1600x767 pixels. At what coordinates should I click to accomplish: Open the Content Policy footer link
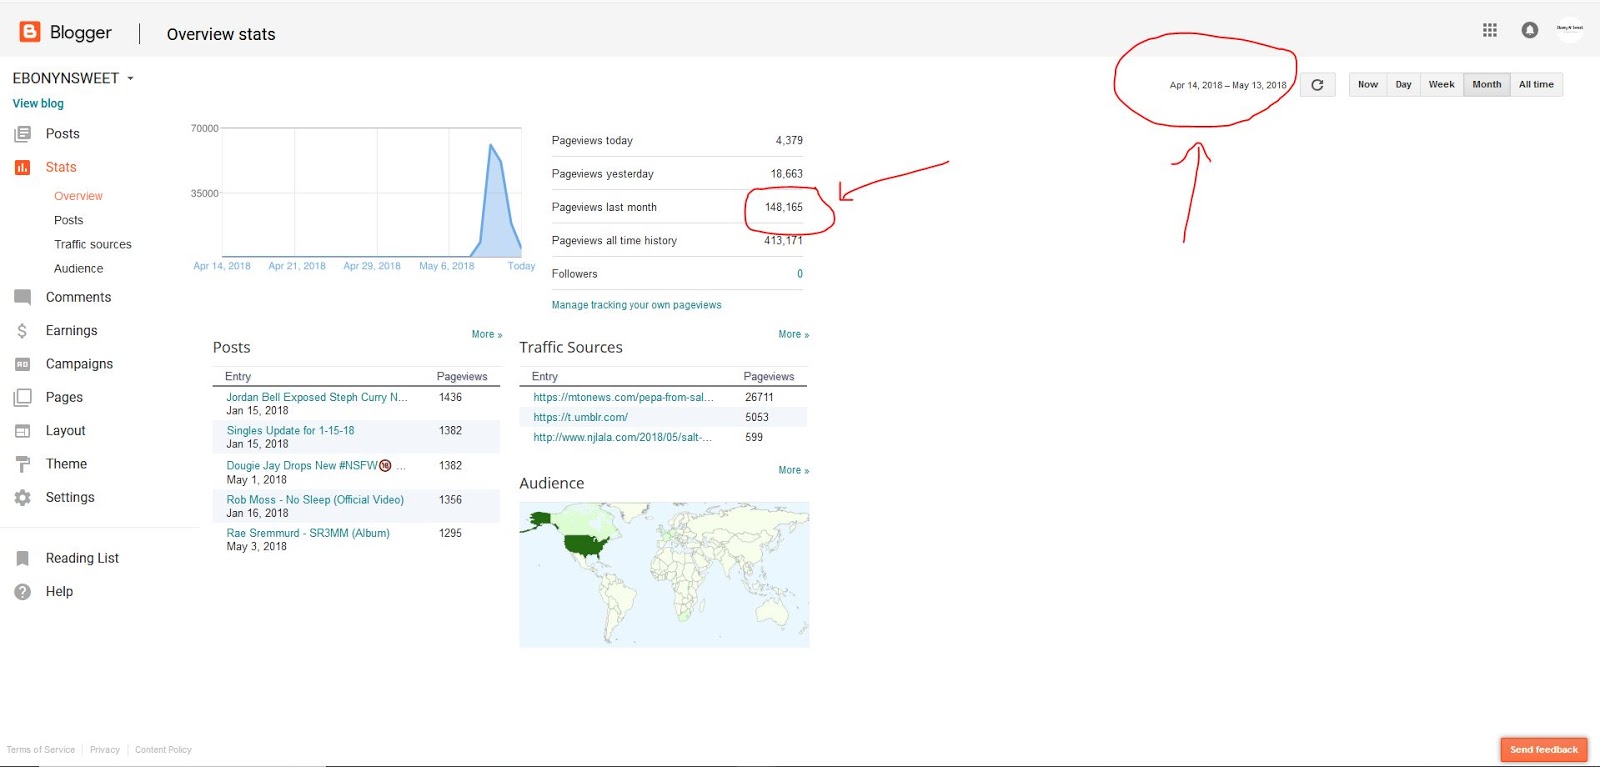click(x=163, y=750)
